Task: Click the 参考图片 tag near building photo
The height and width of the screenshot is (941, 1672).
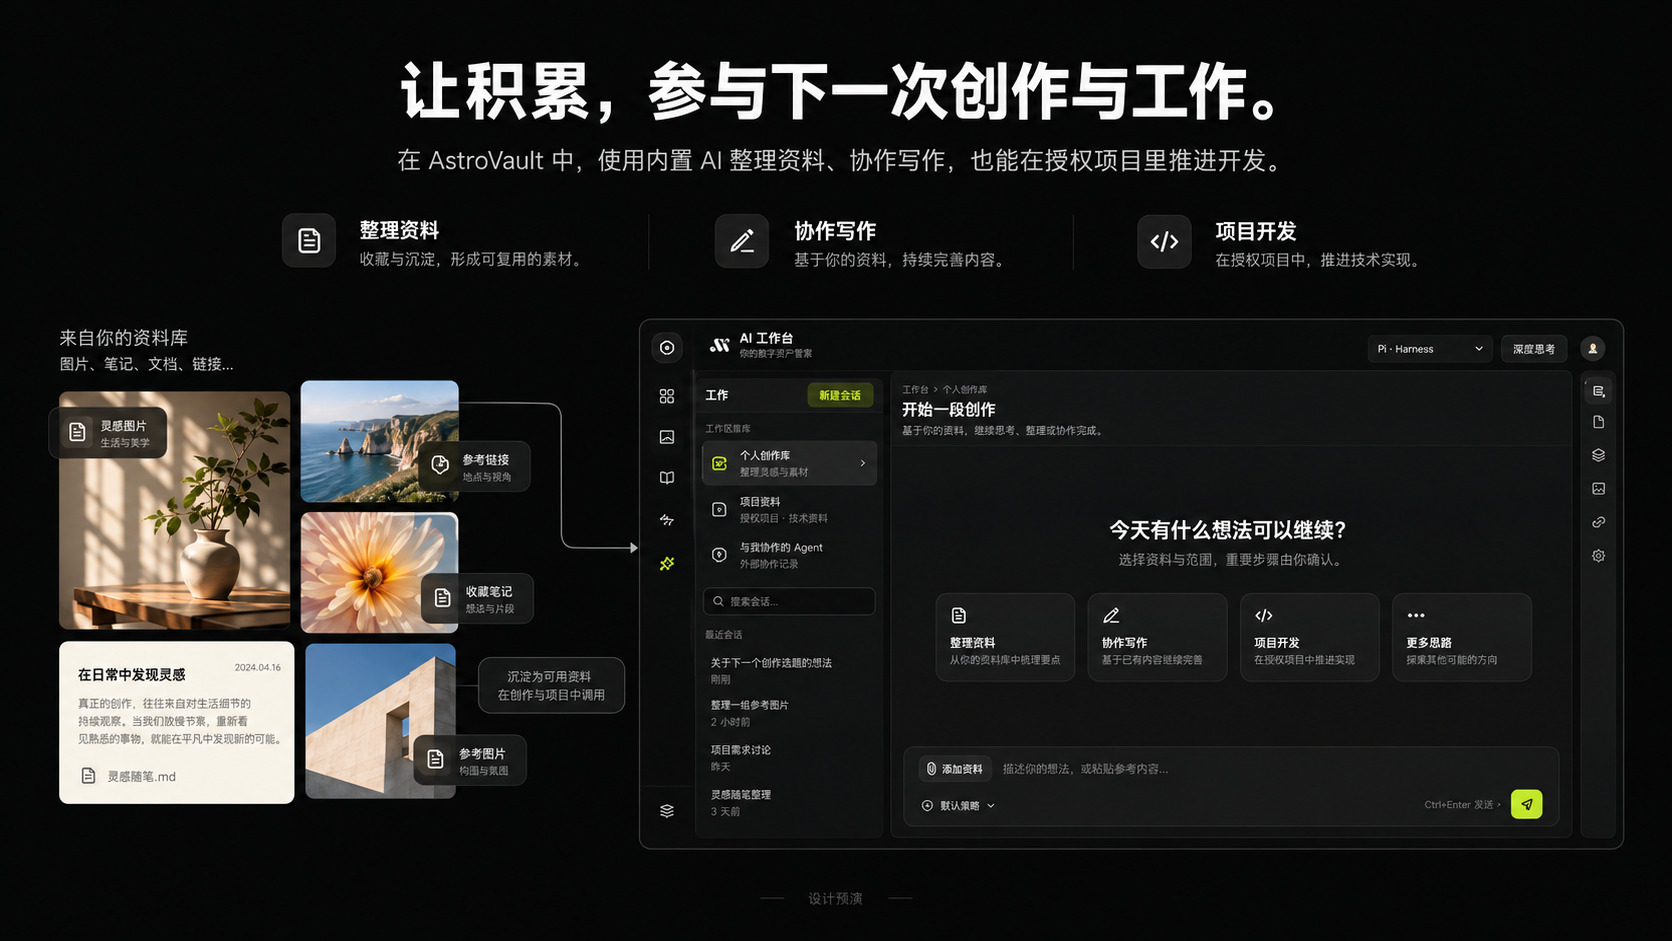Action: click(470, 761)
